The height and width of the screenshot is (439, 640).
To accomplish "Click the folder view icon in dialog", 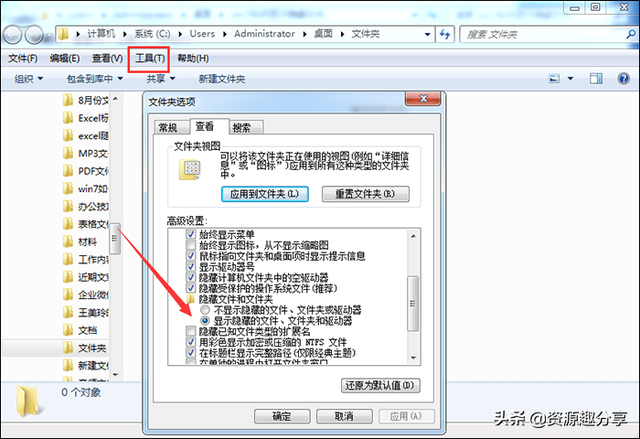I will (x=190, y=170).
